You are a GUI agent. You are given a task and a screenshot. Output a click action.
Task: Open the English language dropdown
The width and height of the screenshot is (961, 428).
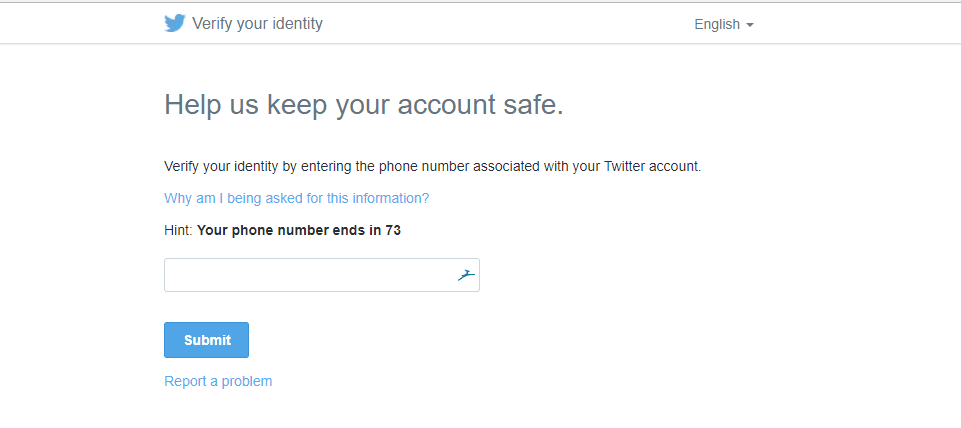coord(723,24)
